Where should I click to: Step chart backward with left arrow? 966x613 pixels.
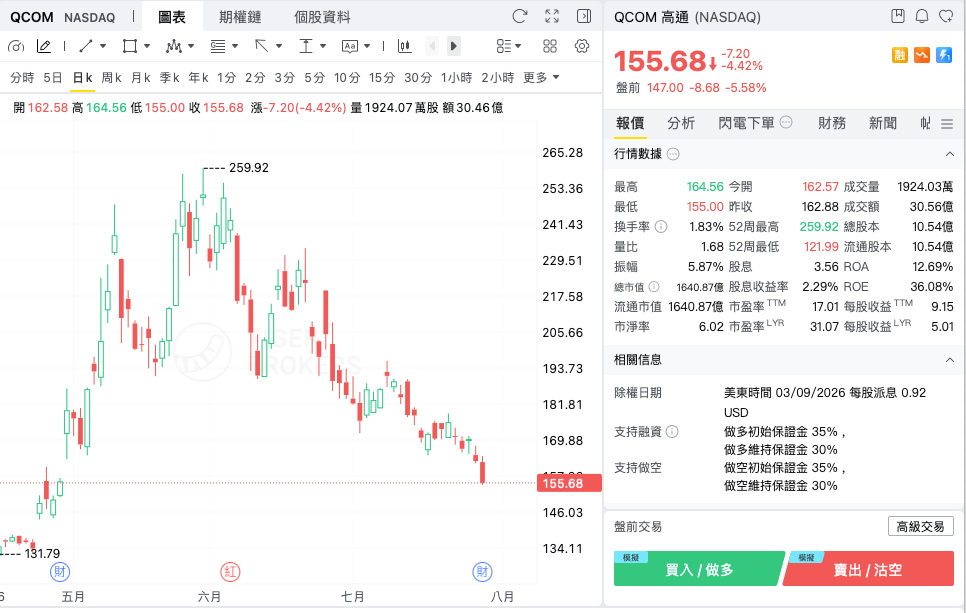coord(432,46)
